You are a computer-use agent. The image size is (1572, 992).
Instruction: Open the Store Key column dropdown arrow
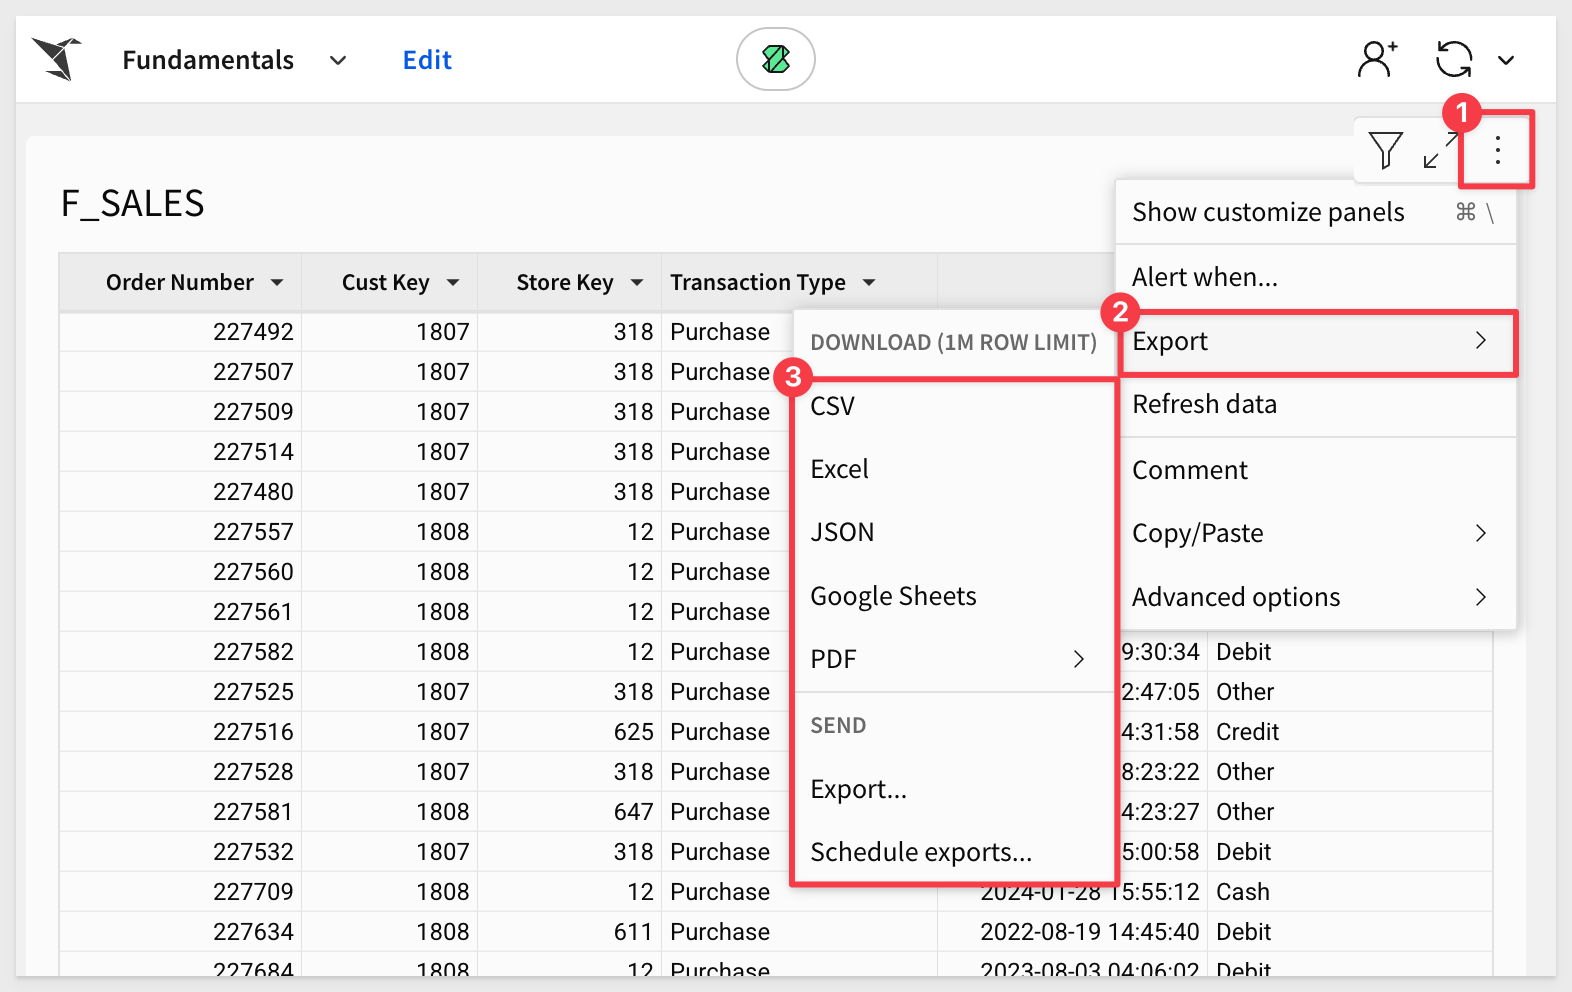pos(637,283)
